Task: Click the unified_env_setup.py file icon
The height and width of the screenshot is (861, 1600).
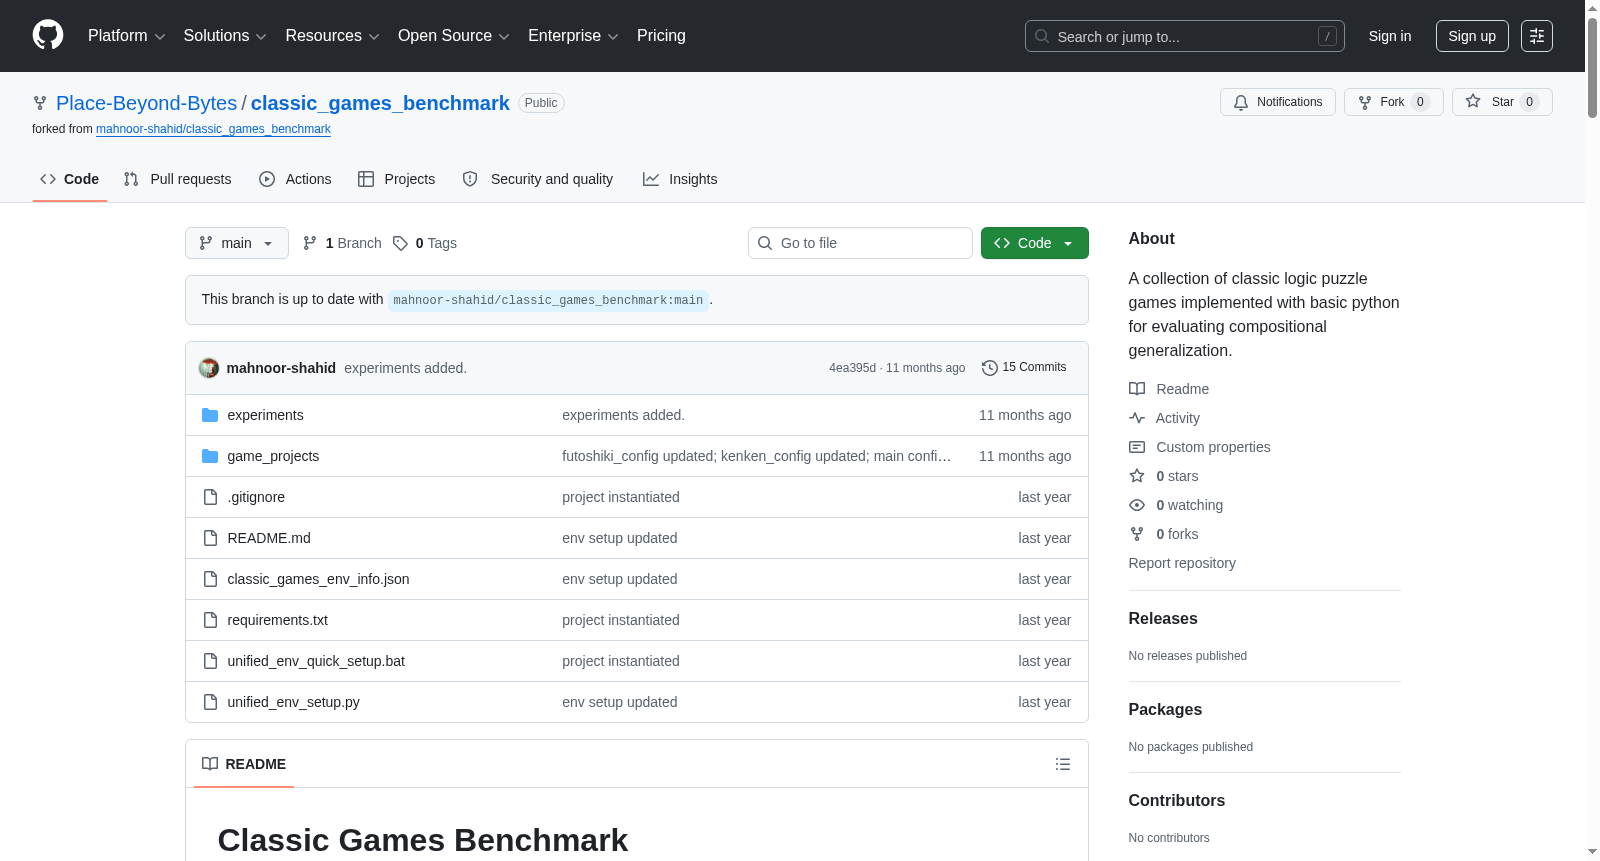Action: (x=210, y=702)
